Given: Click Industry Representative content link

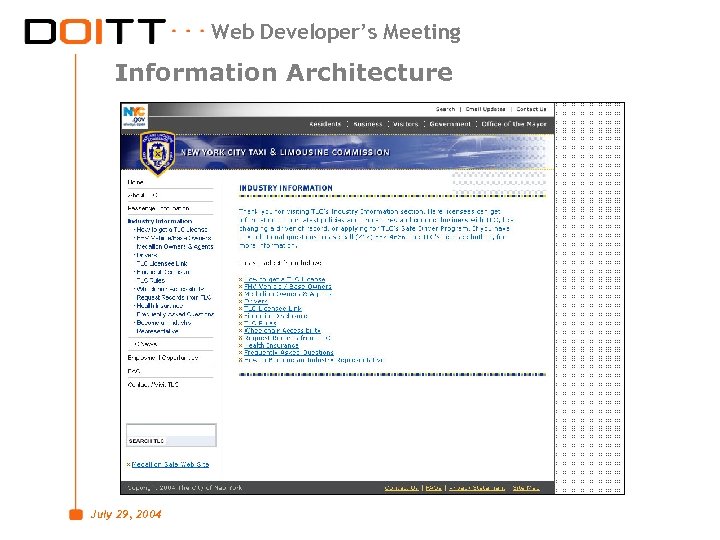Looking at the screenshot, I should coord(314,360).
